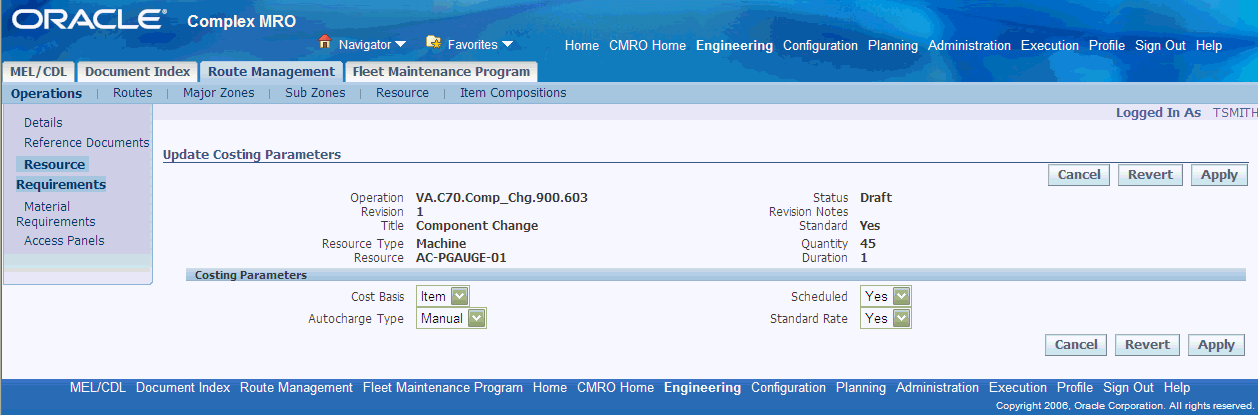Go to the Routes subtab
The width and height of the screenshot is (1258, 415).
(133, 93)
